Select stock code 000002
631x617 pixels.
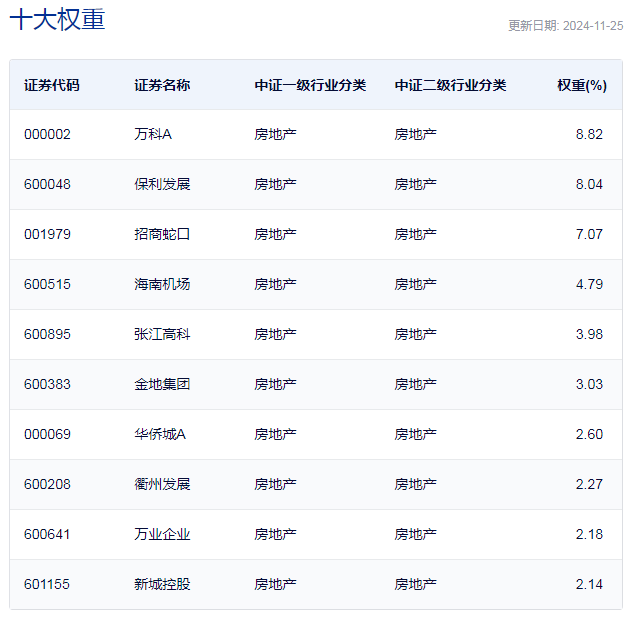pyautogui.click(x=47, y=134)
